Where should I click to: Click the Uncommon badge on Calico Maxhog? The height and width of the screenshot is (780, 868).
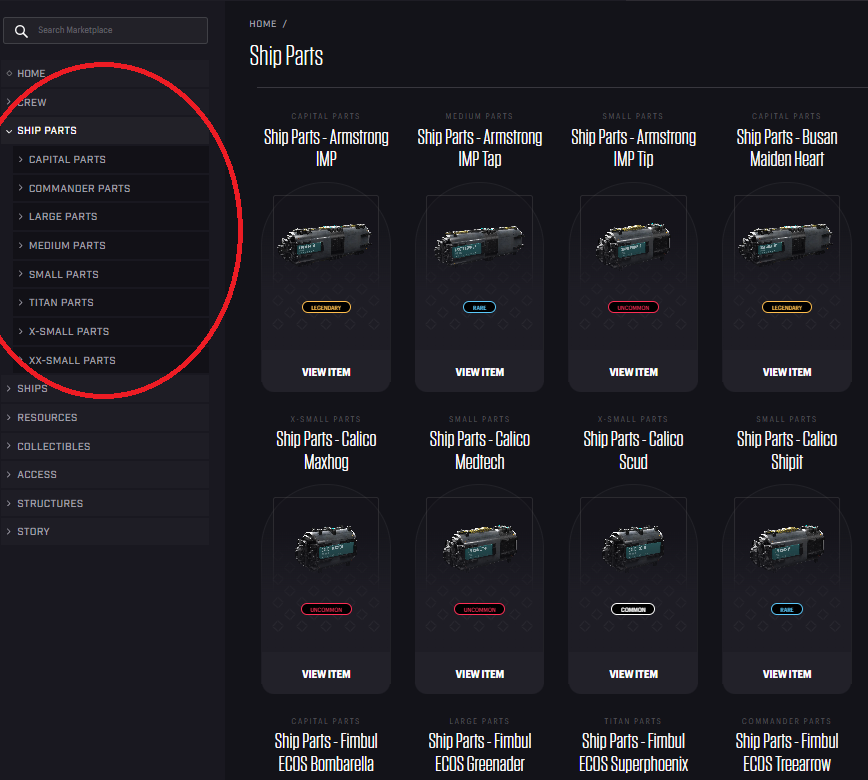point(326,609)
